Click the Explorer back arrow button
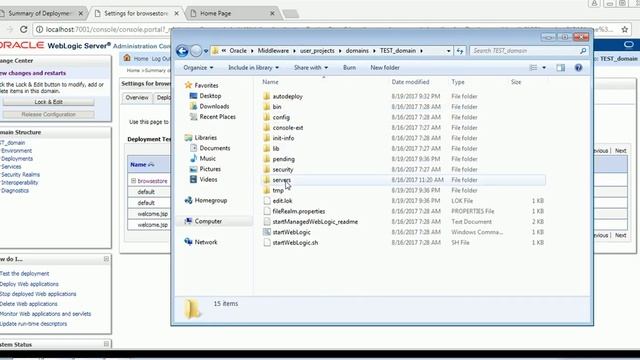640x360 pixels. click(x=182, y=51)
